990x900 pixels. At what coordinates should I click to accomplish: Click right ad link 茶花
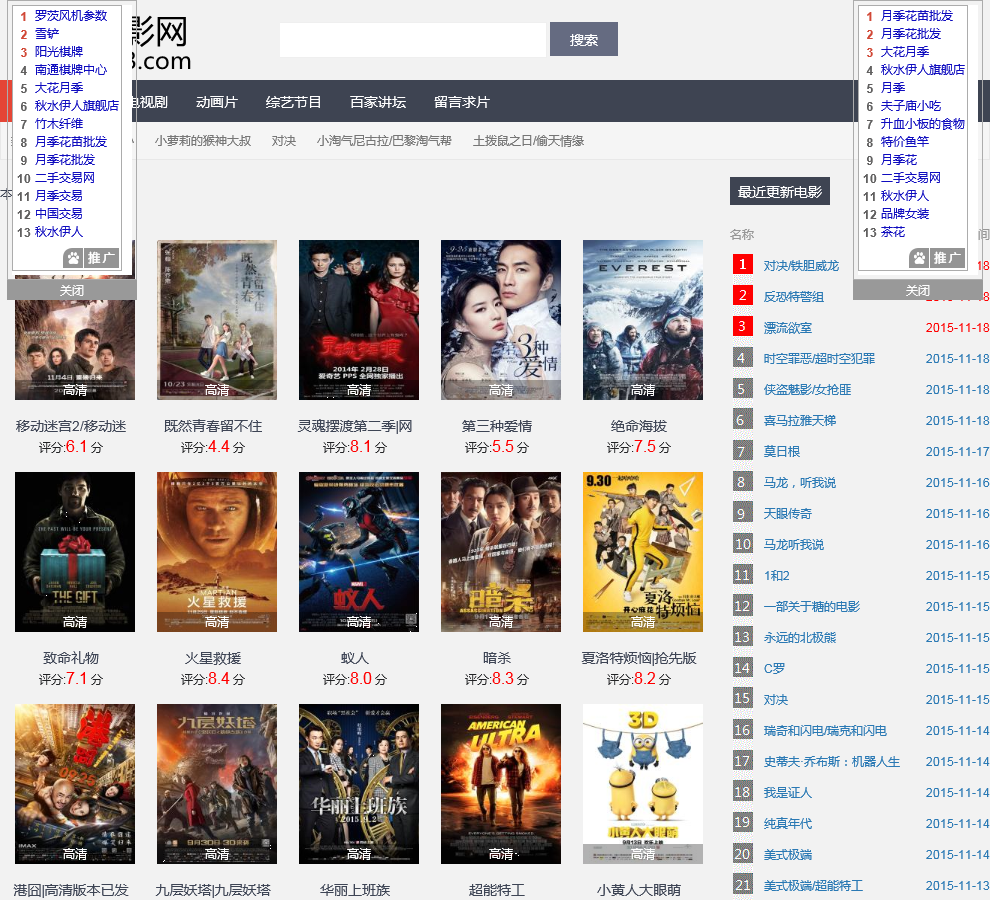(x=893, y=232)
